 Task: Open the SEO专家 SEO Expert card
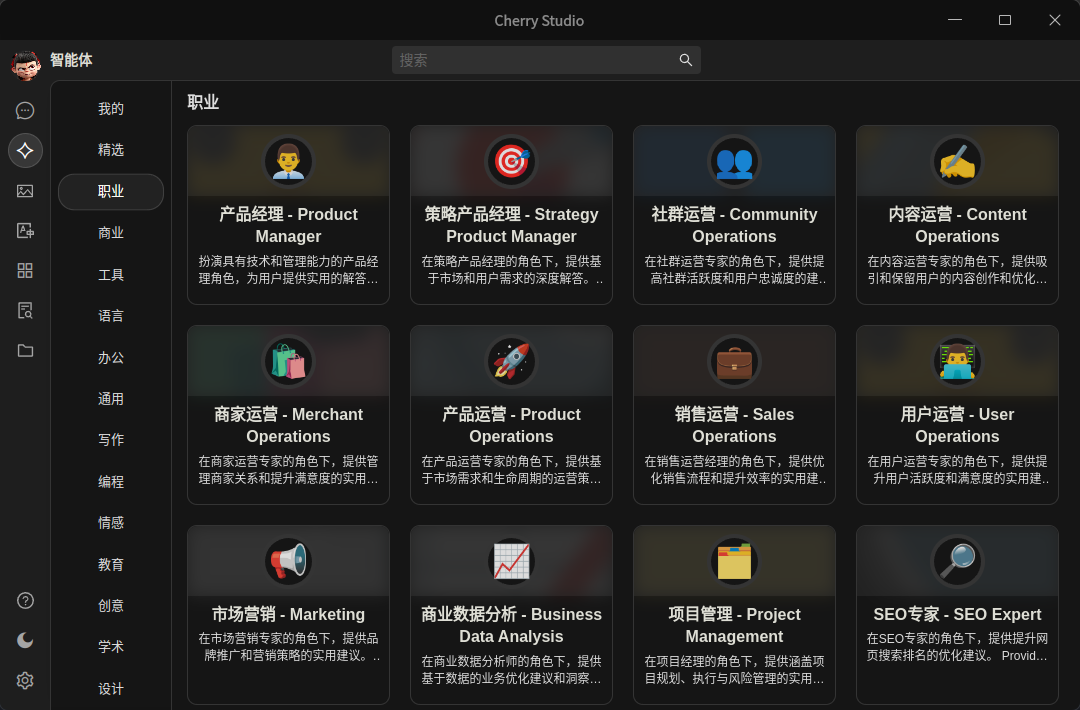(x=957, y=615)
